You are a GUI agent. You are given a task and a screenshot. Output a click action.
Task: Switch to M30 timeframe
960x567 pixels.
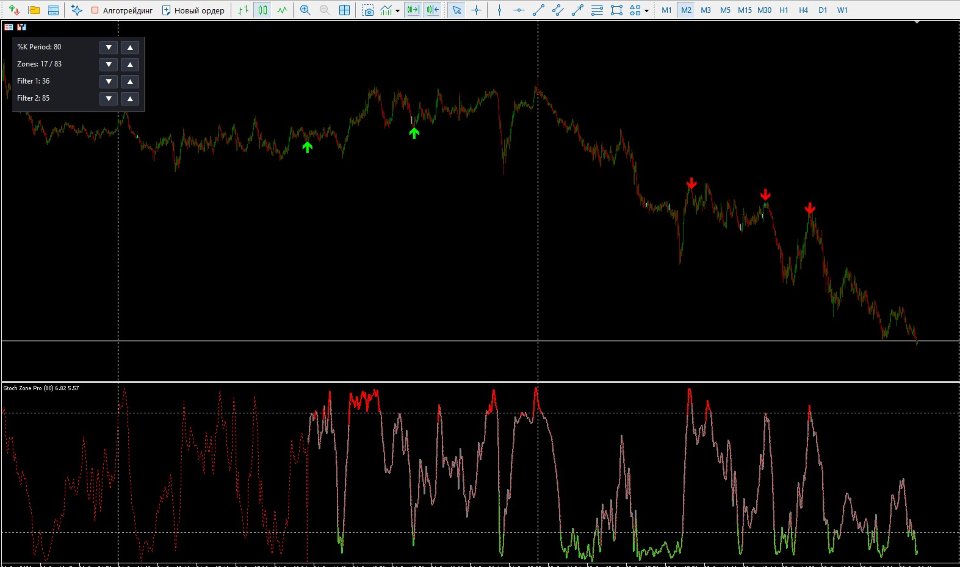pyautogui.click(x=764, y=10)
